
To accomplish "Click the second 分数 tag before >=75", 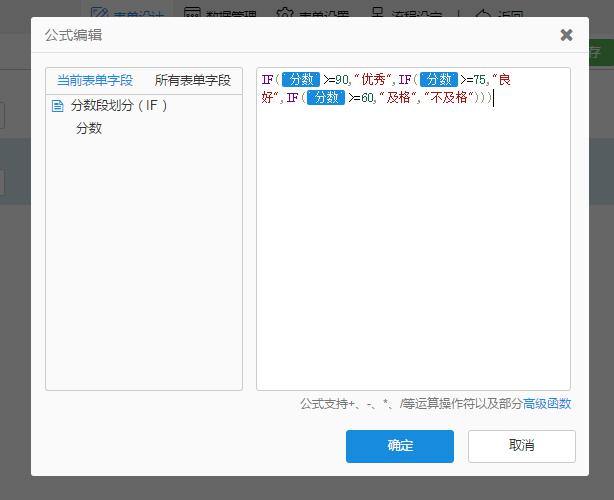I will pos(439,79).
